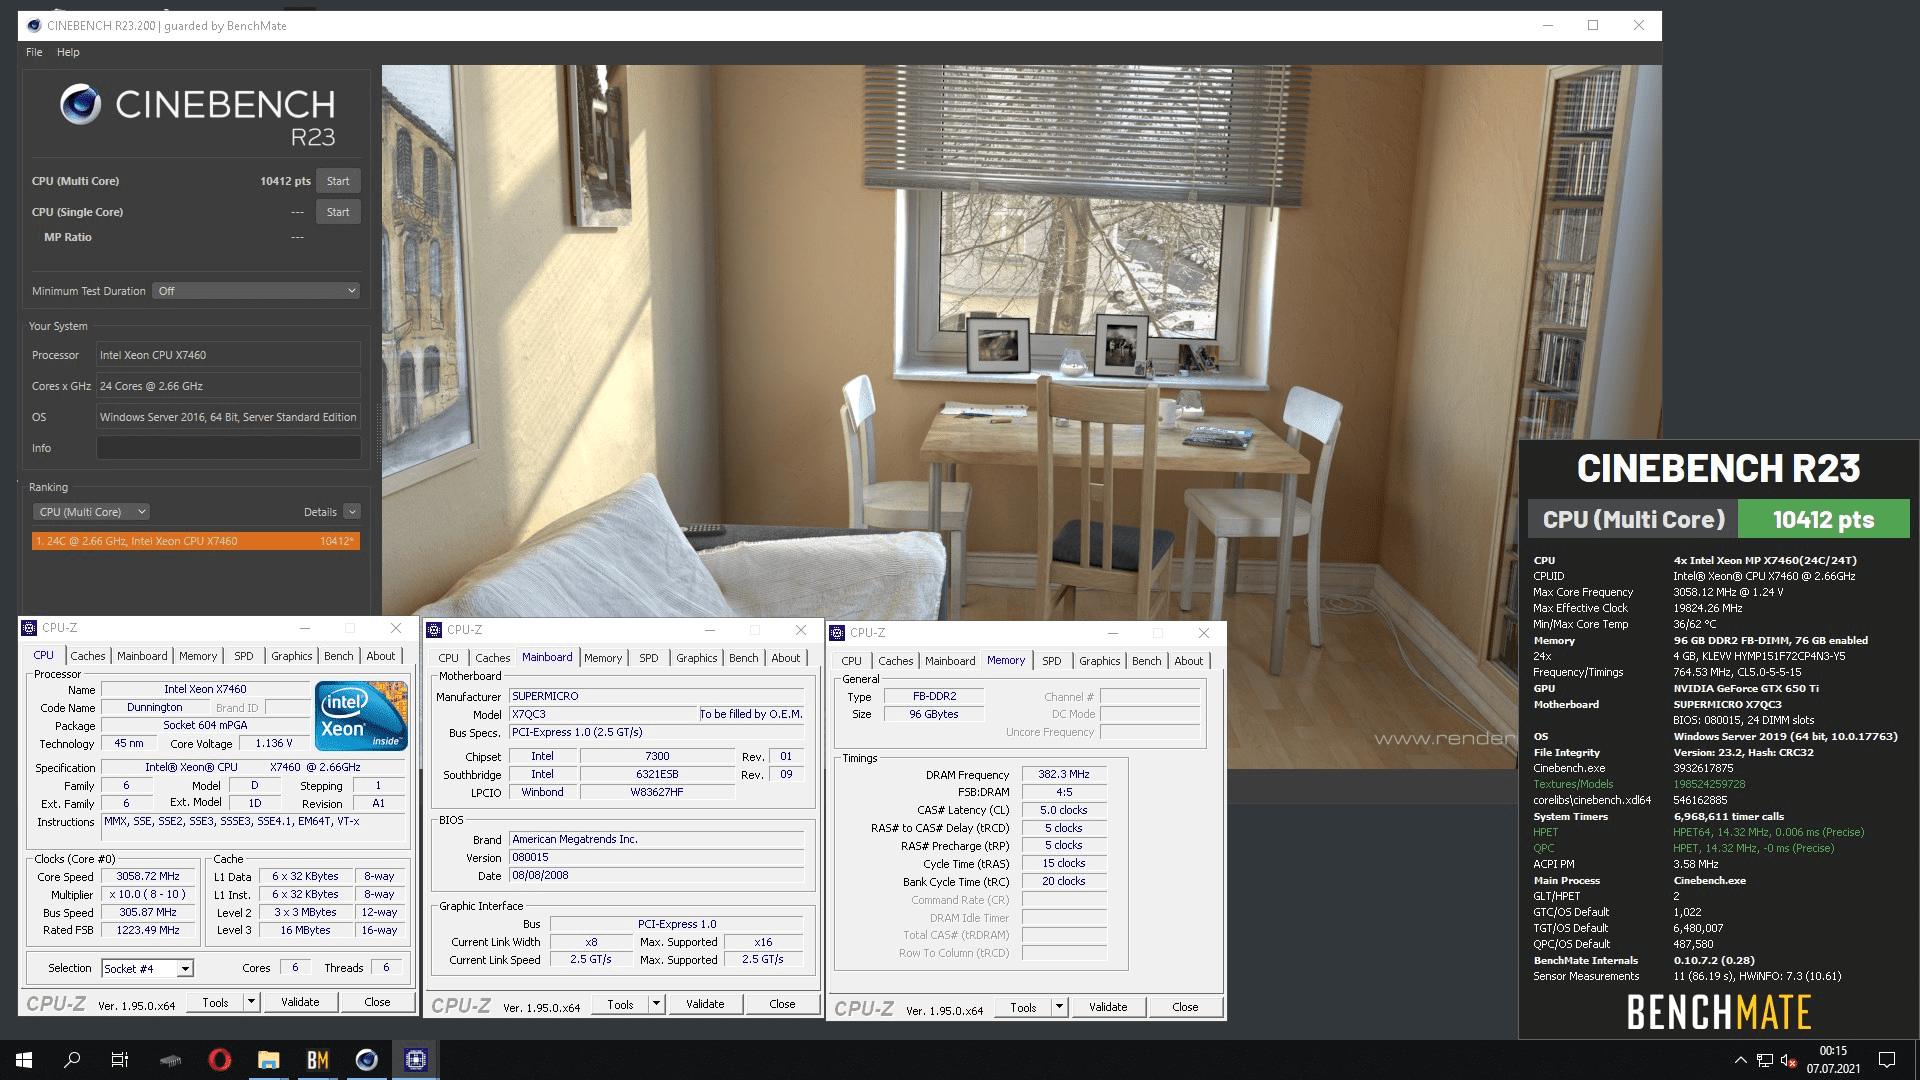Click Validate in Memory window
Viewport: 1920px width, 1080px height.
tap(1108, 1007)
